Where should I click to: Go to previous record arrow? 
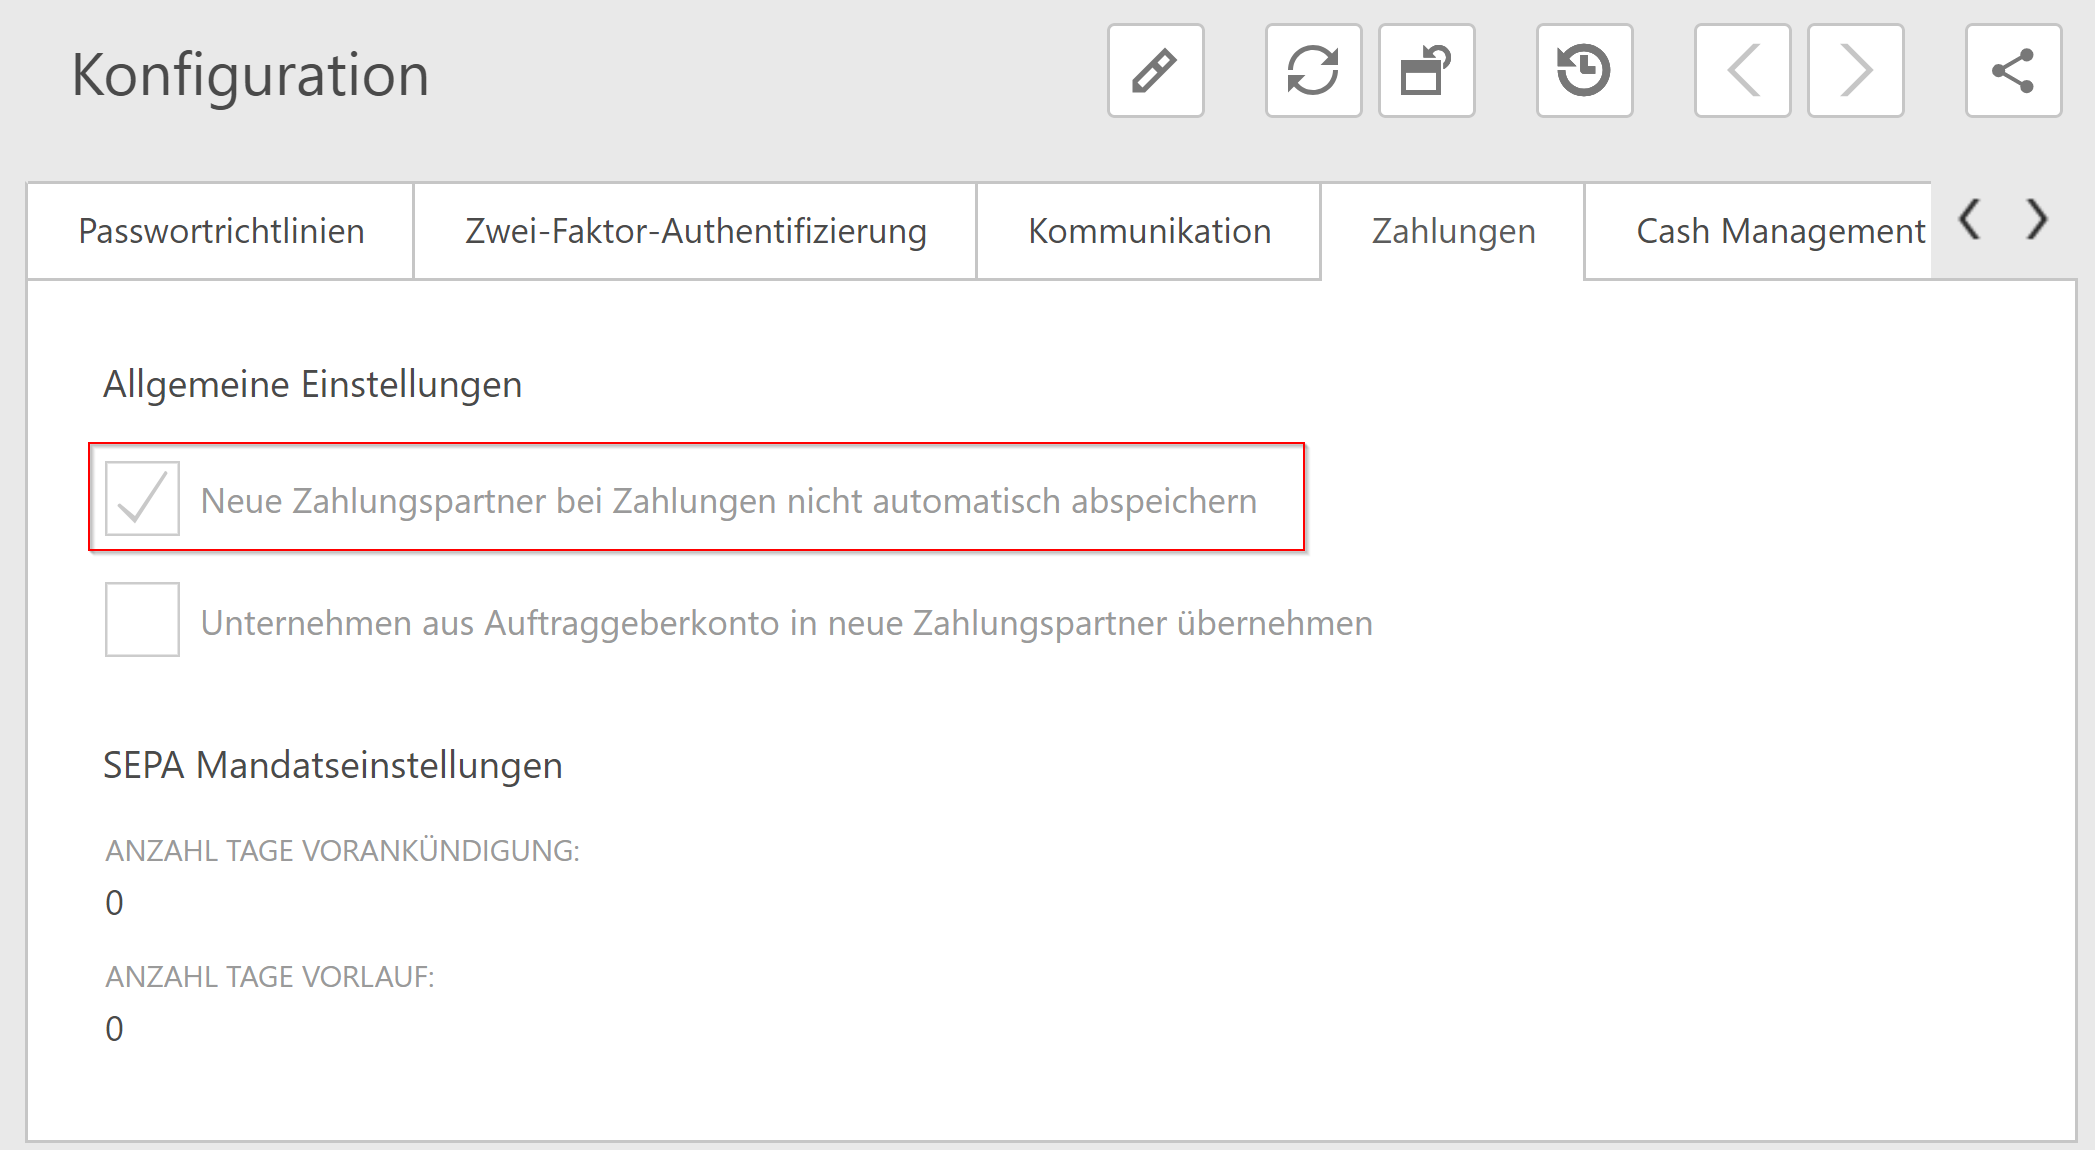click(1742, 71)
